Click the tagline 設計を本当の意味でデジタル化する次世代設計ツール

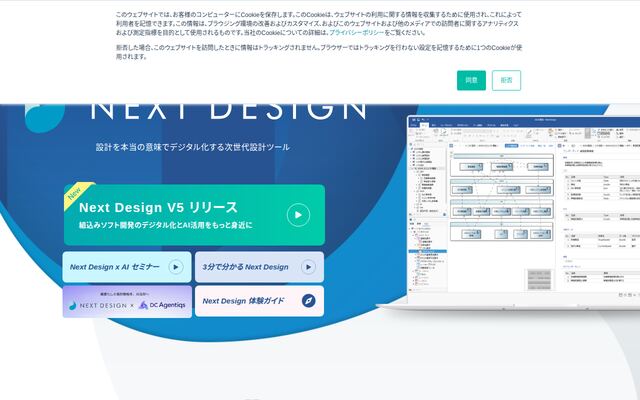(193, 147)
